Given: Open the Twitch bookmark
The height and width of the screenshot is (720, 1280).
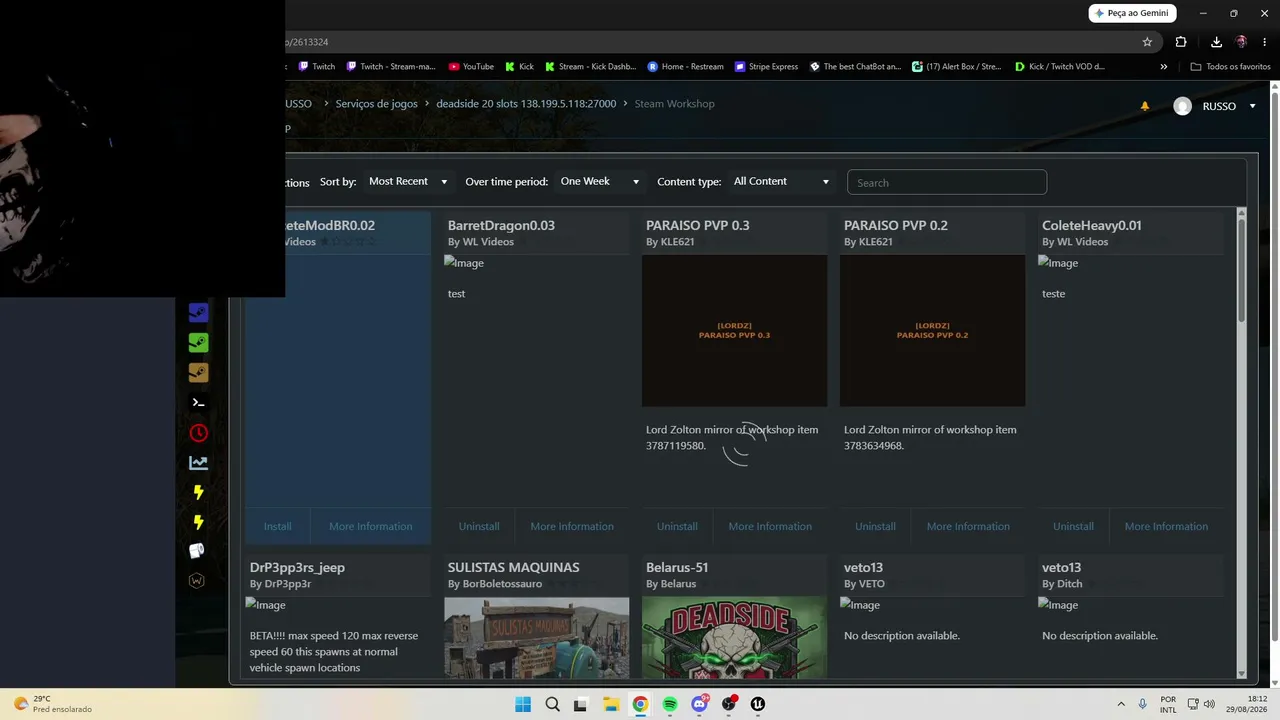Looking at the screenshot, I should [x=317, y=67].
